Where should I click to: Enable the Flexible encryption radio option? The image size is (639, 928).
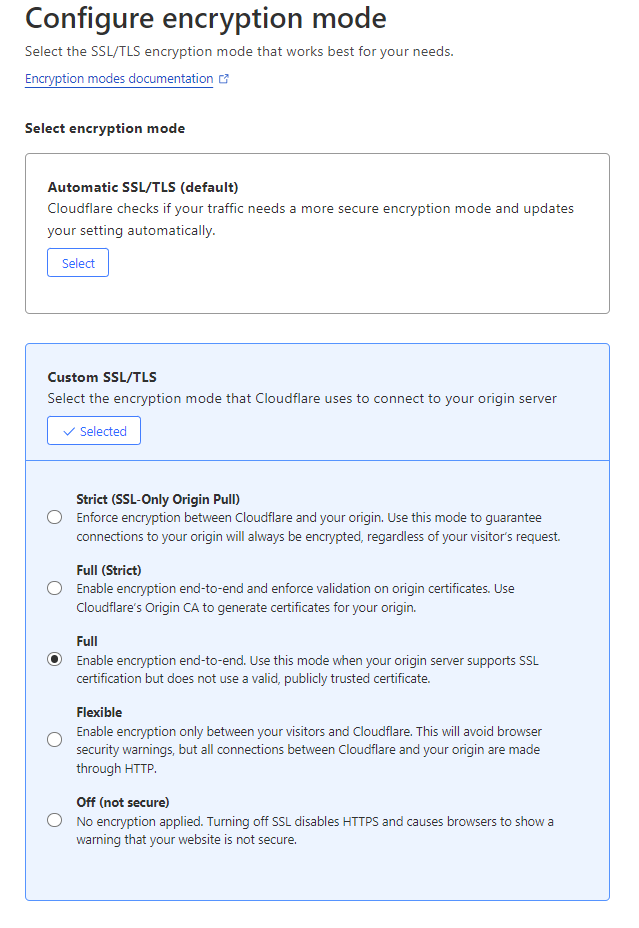54,740
